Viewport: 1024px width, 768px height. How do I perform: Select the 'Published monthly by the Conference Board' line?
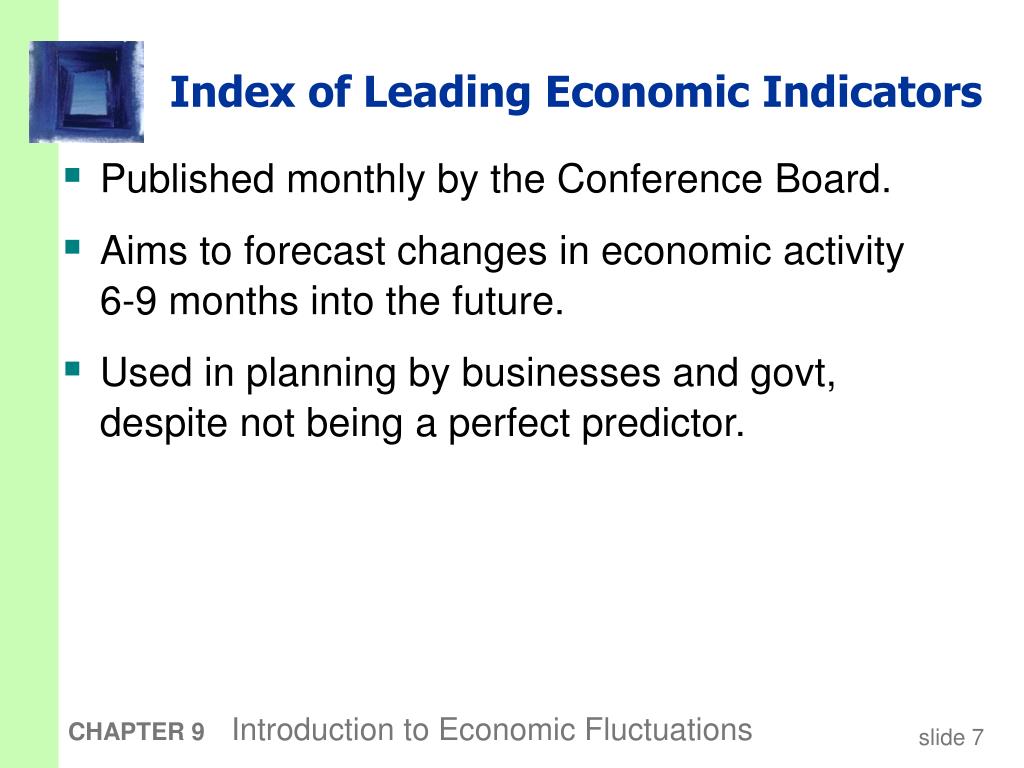tap(496, 179)
